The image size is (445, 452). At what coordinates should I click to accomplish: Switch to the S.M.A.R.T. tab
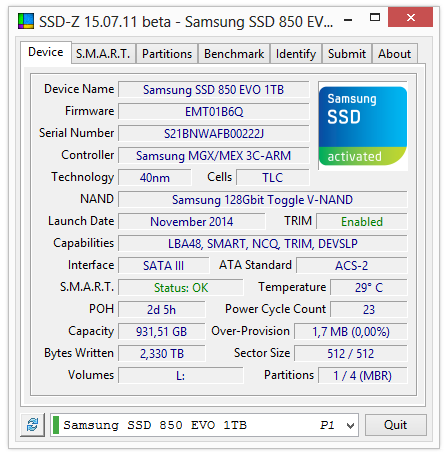103,54
